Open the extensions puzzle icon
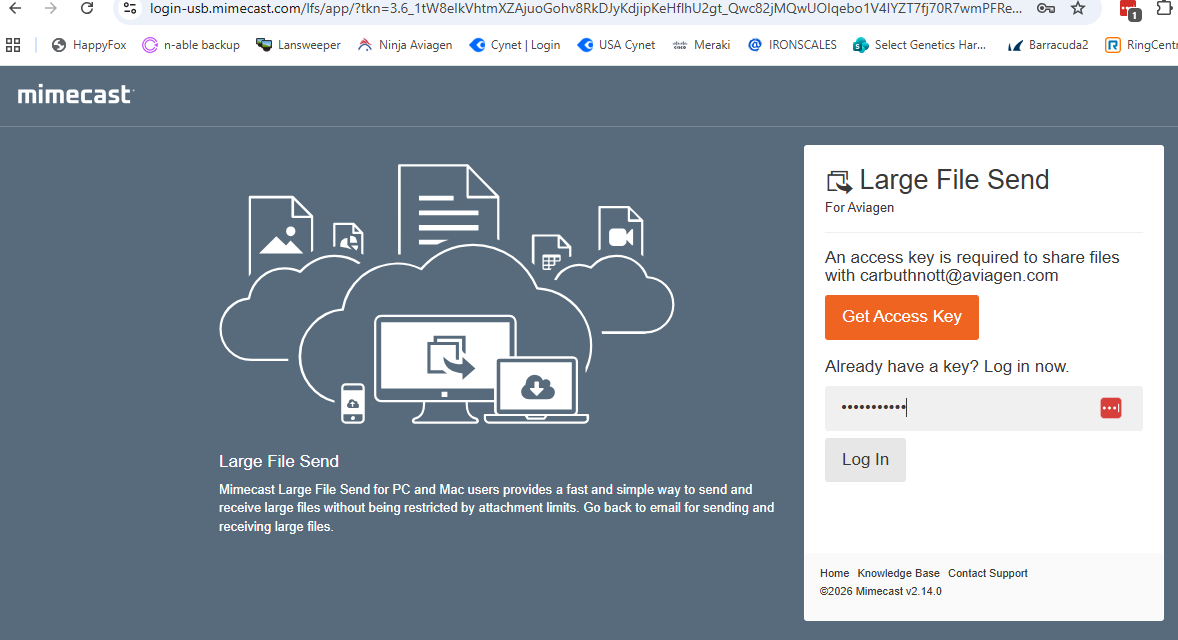The width and height of the screenshot is (1178, 640). point(1165,9)
